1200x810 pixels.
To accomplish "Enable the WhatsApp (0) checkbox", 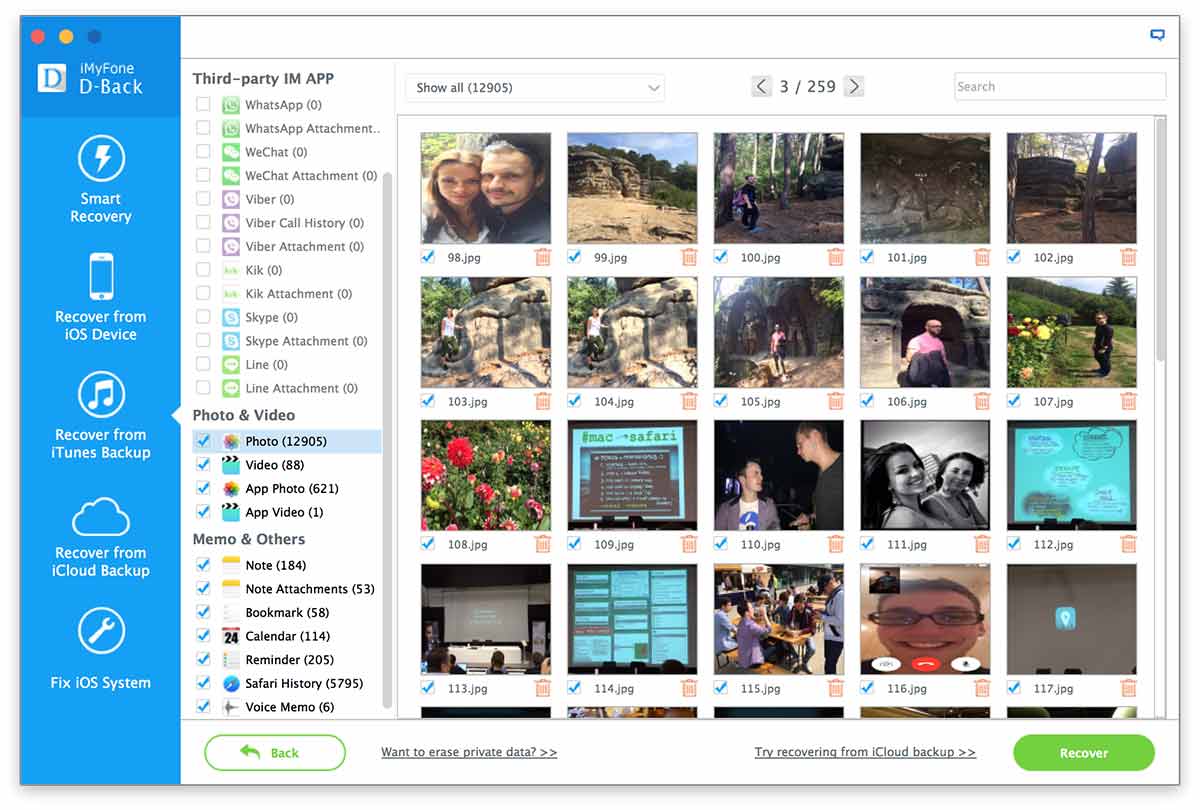I will [203, 104].
